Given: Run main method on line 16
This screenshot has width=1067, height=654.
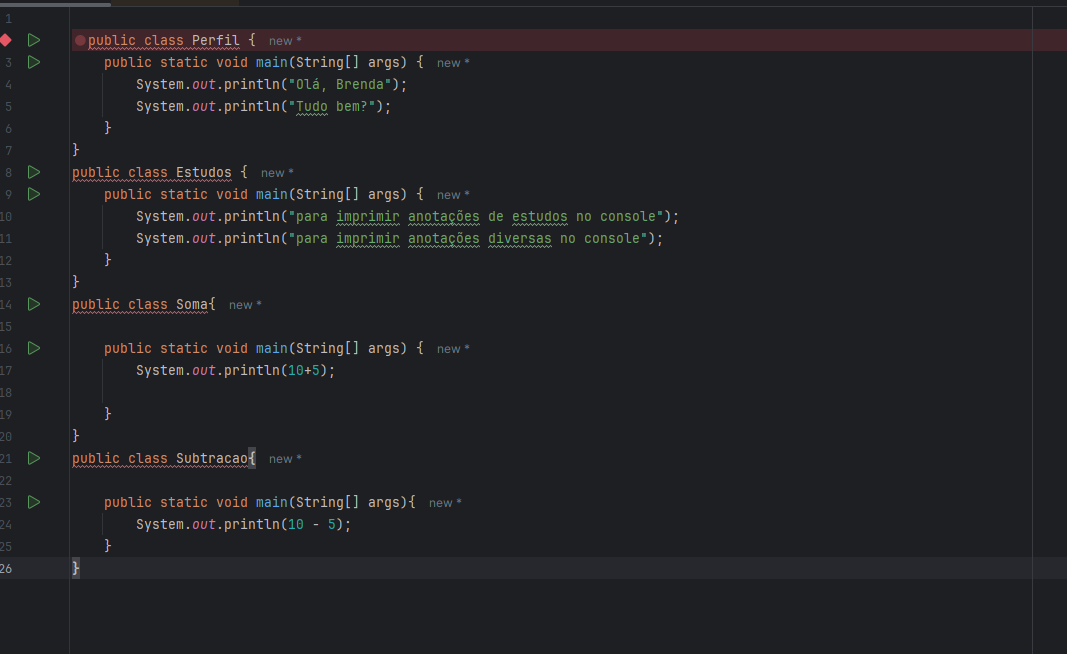Looking at the screenshot, I should 33,348.
